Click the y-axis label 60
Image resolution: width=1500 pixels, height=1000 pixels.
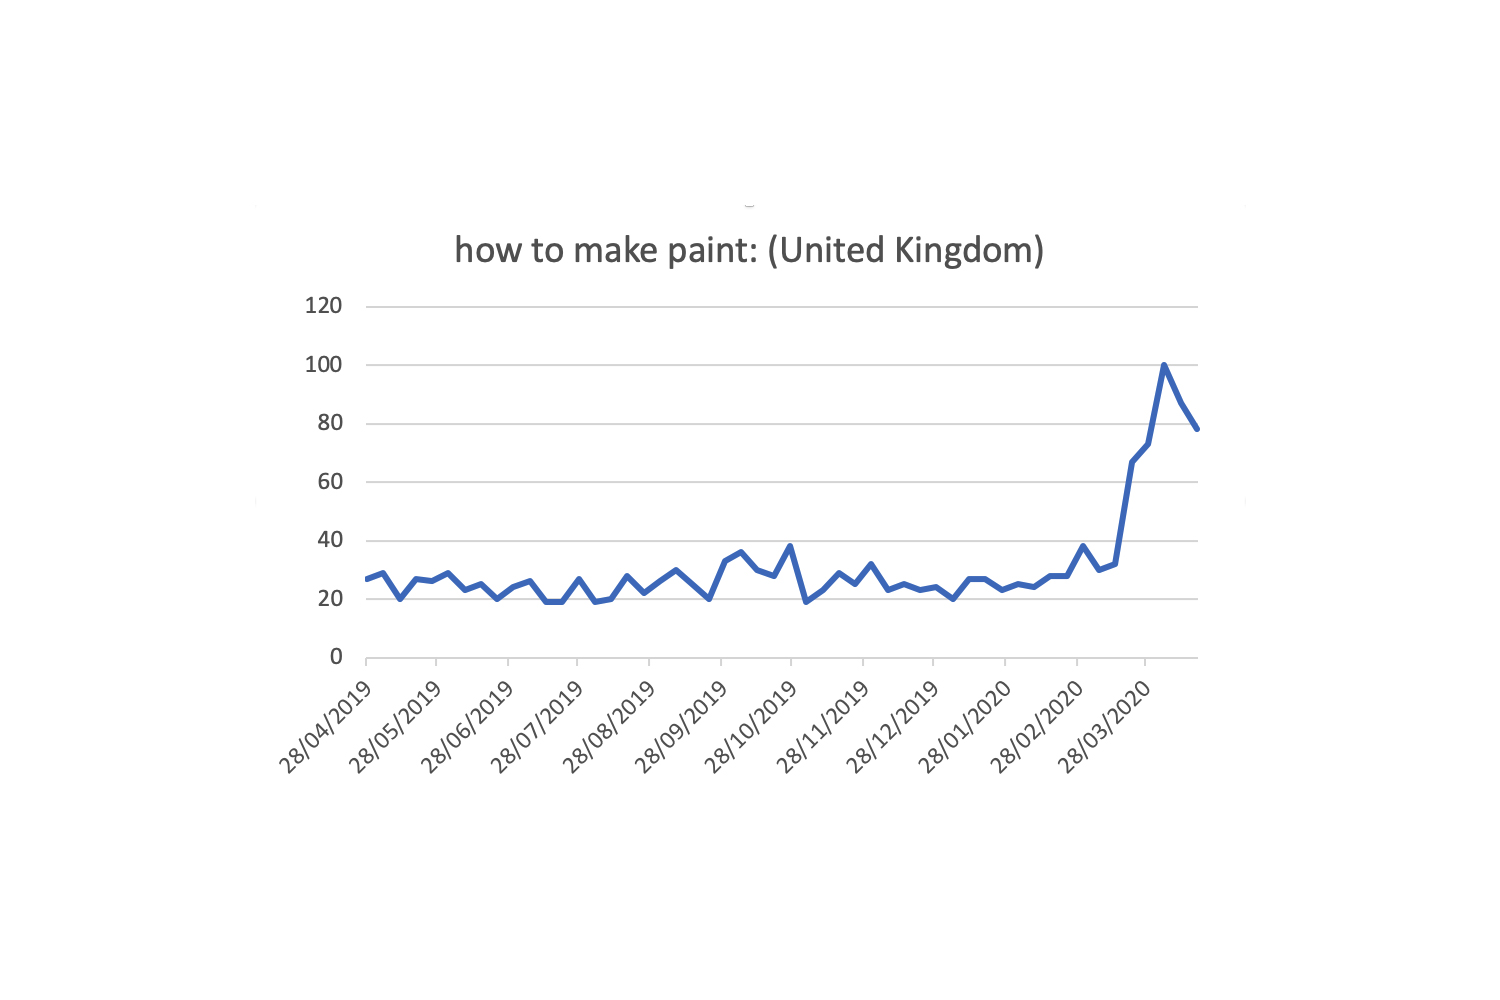click(329, 482)
